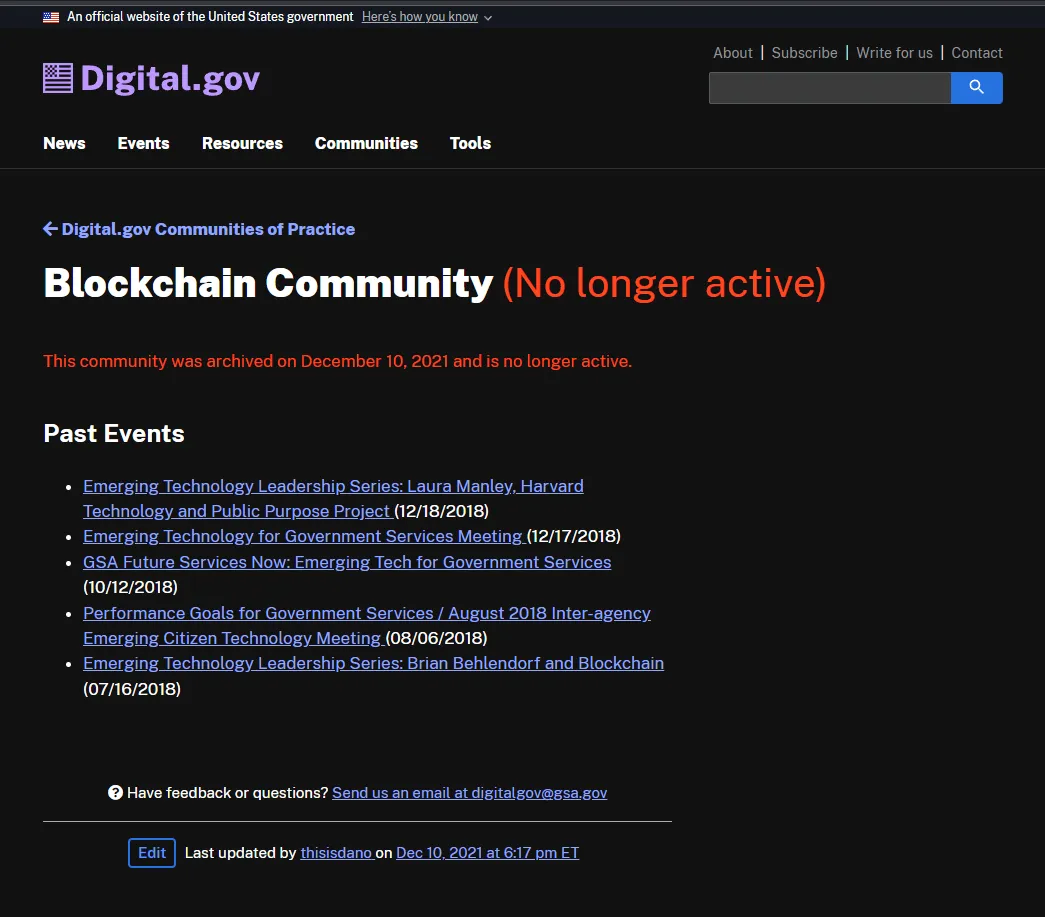Viewport: 1045px width, 917px height.
Task: Open Performance Goals for Government Services event
Action: (x=367, y=625)
